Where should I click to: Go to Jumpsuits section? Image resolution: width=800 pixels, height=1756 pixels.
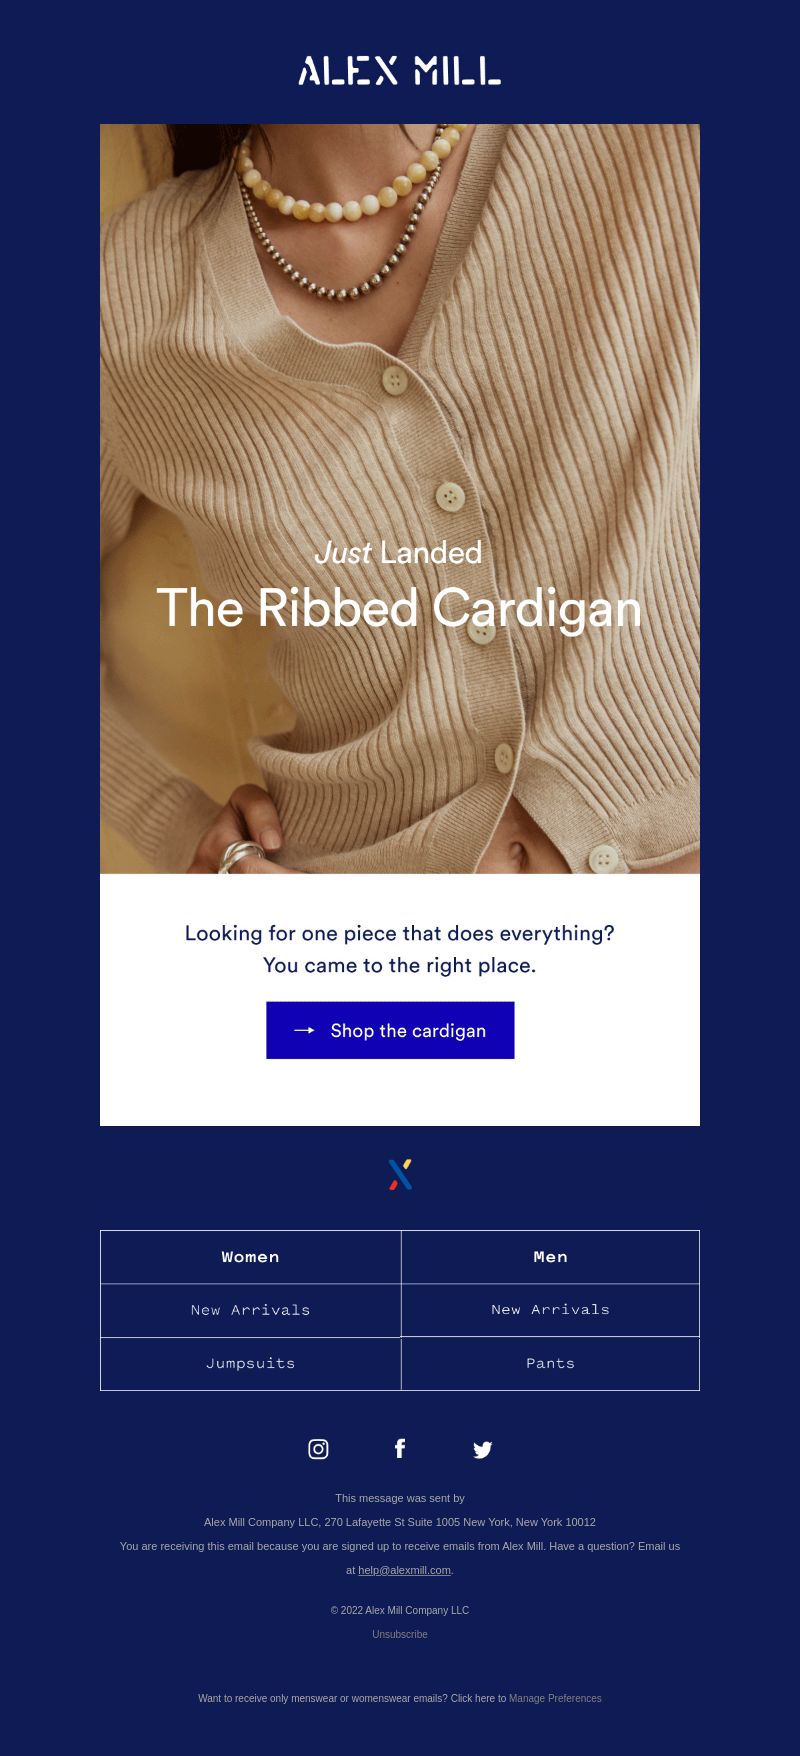tap(250, 1363)
